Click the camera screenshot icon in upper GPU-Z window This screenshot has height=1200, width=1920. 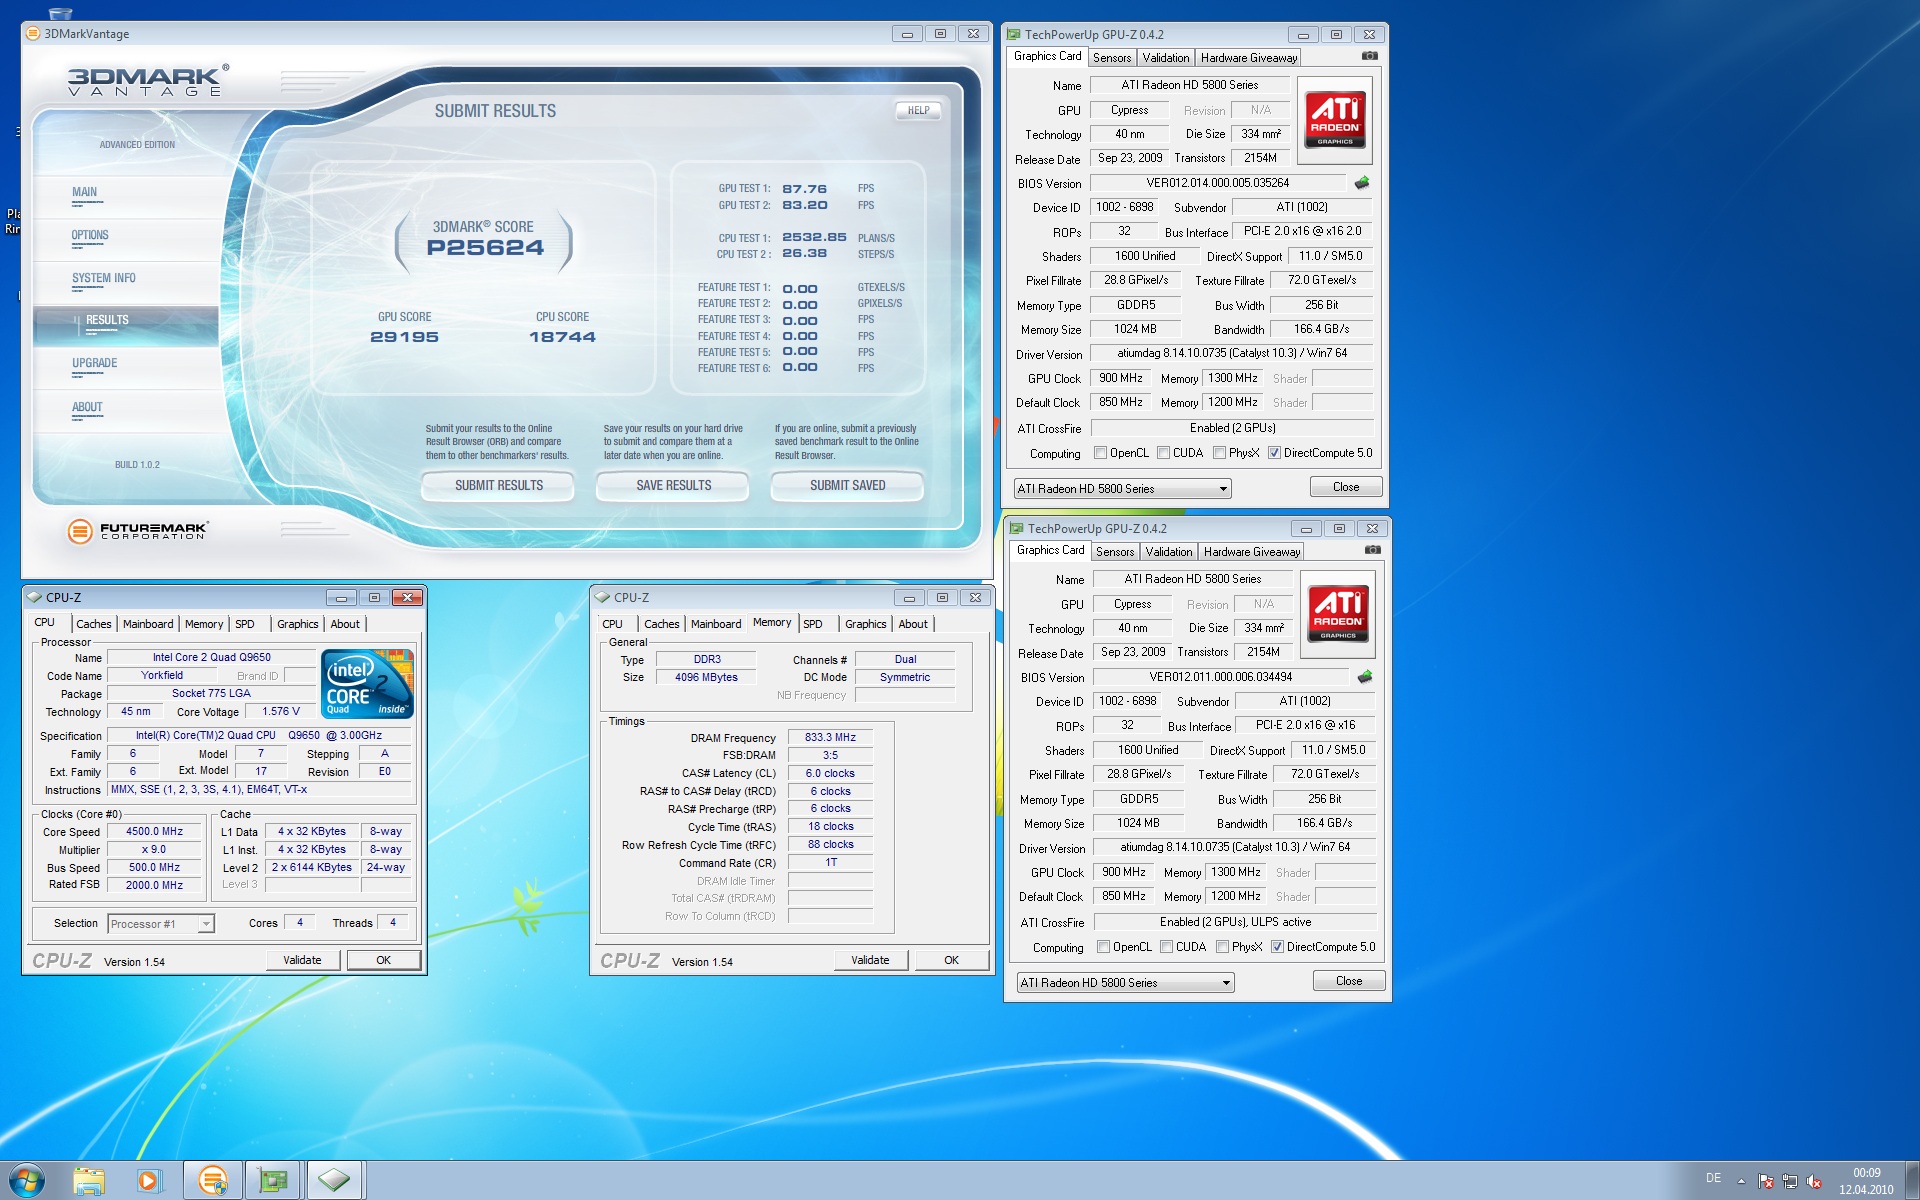coord(1369,56)
